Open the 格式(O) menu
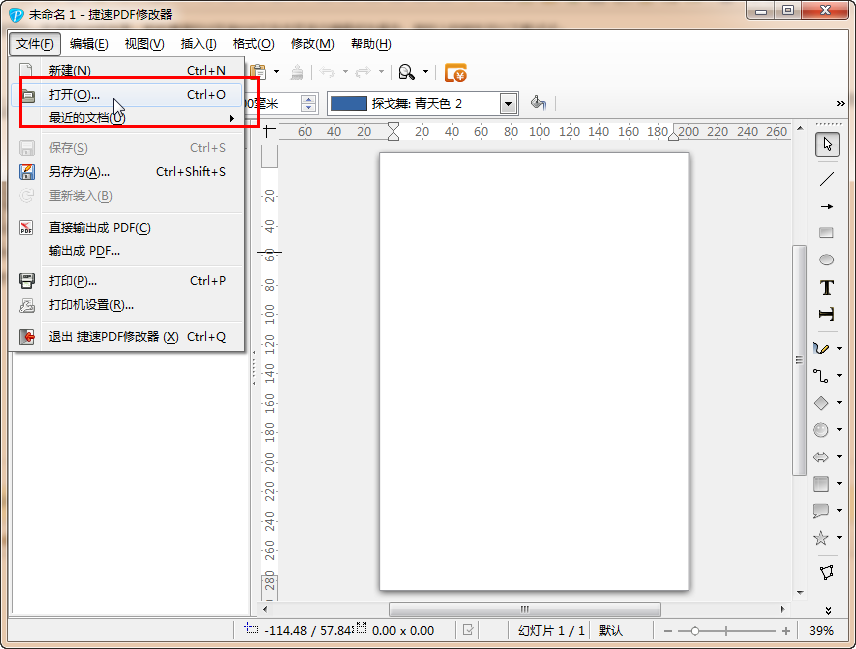This screenshot has height=649, width=856. coord(253,44)
